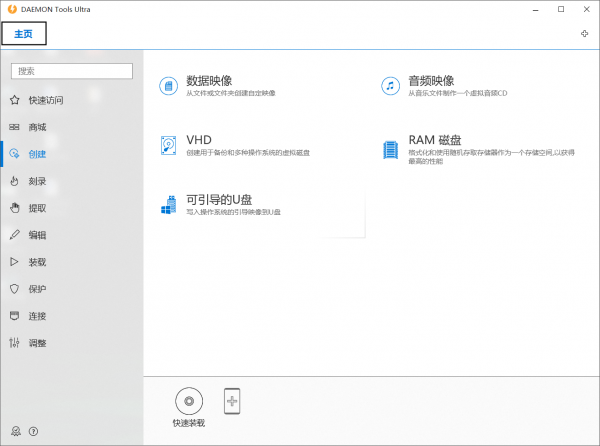The width and height of the screenshot is (600, 446).
Task: Open the 主页 tab
Action: [24, 34]
